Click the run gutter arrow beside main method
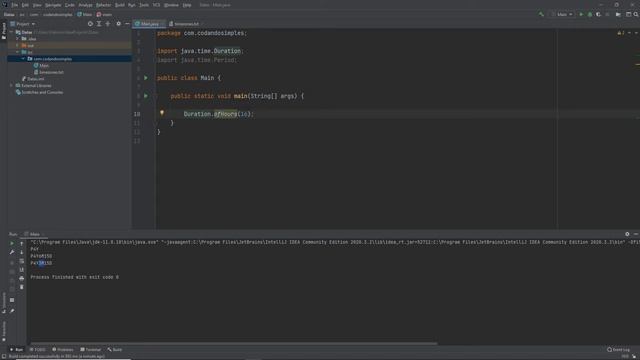 point(146,96)
